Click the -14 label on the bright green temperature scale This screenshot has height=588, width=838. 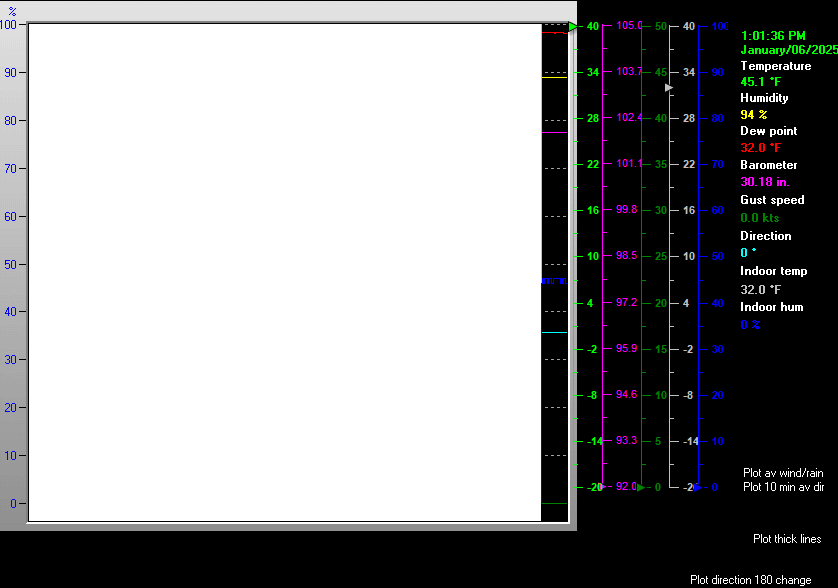tap(594, 441)
